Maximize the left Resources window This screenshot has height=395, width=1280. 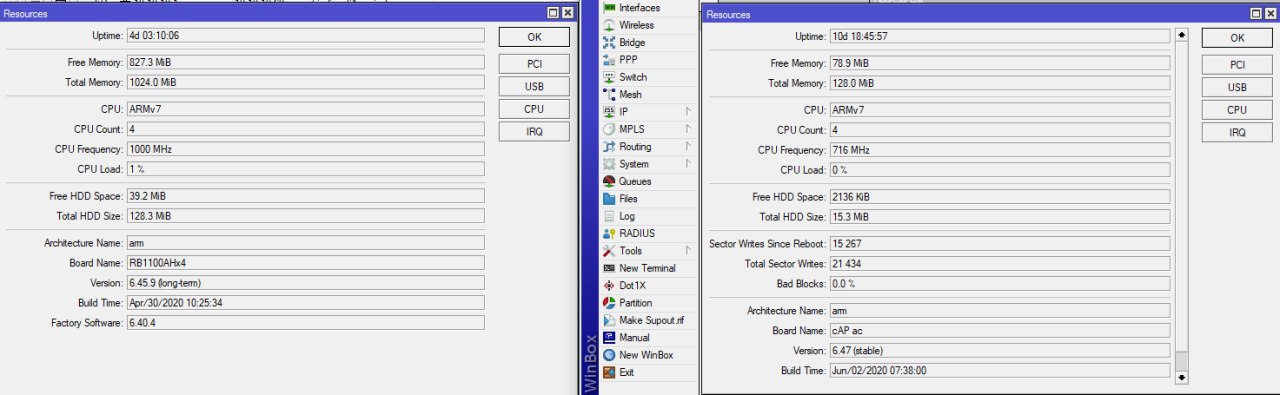[553, 13]
